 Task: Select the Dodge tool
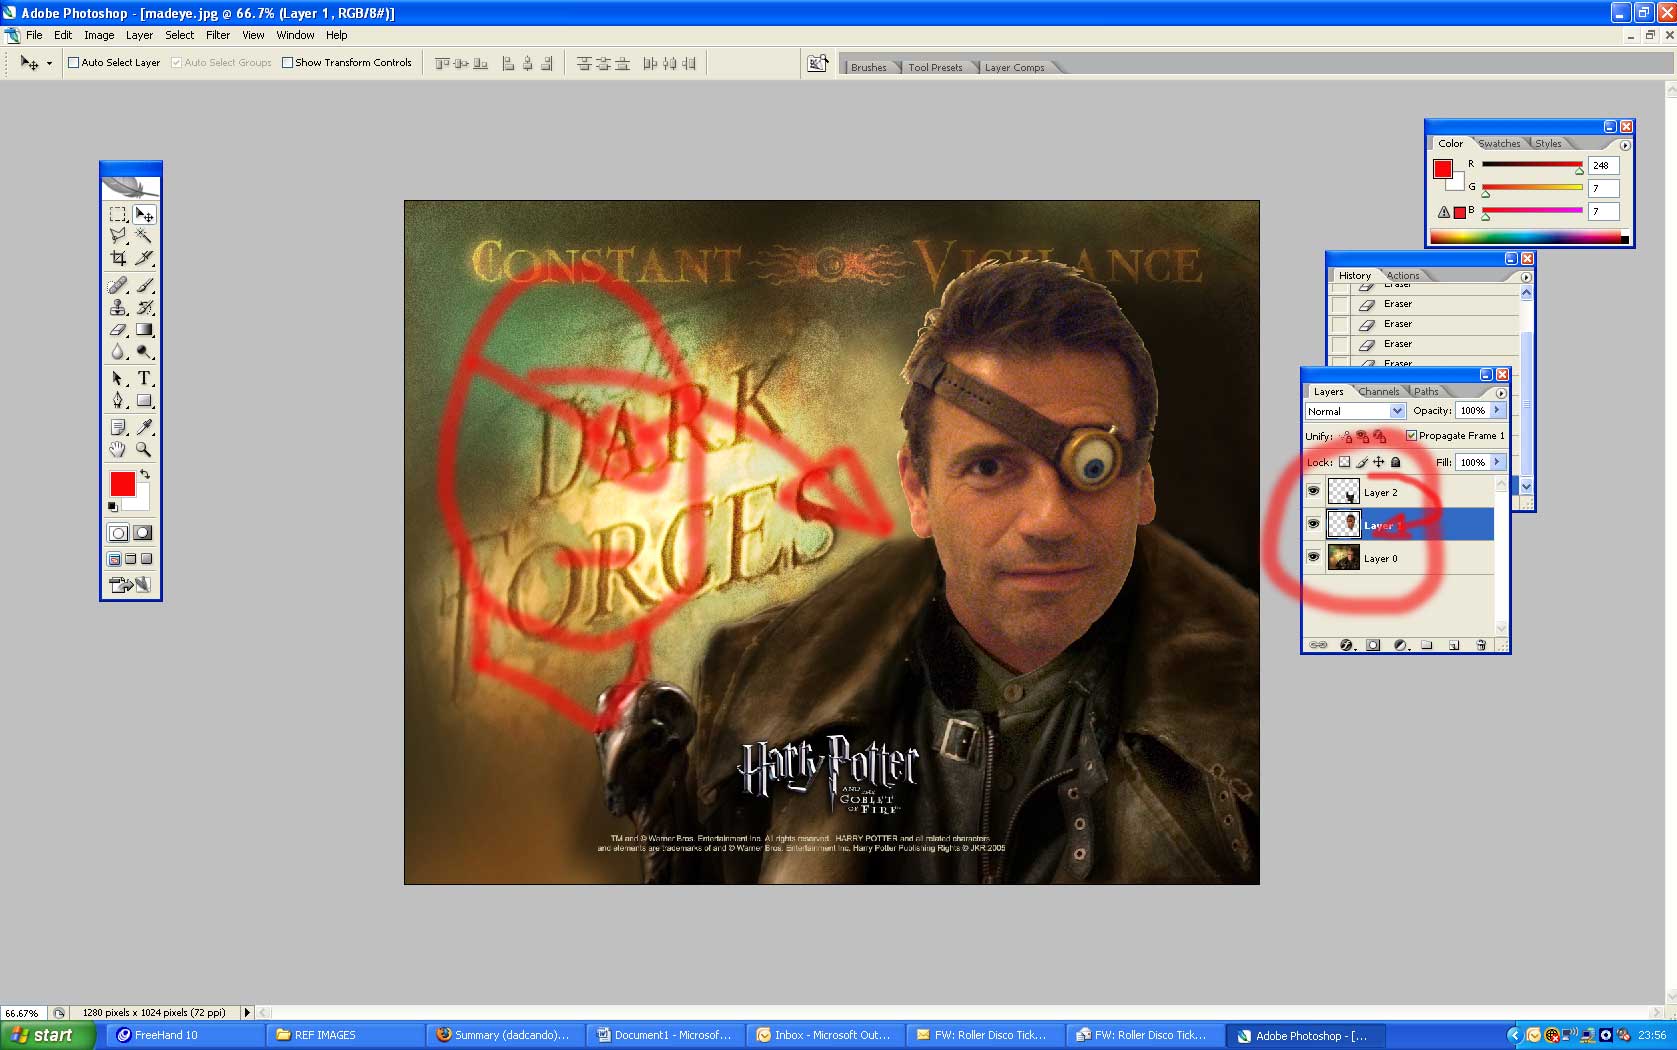coord(144,351)
